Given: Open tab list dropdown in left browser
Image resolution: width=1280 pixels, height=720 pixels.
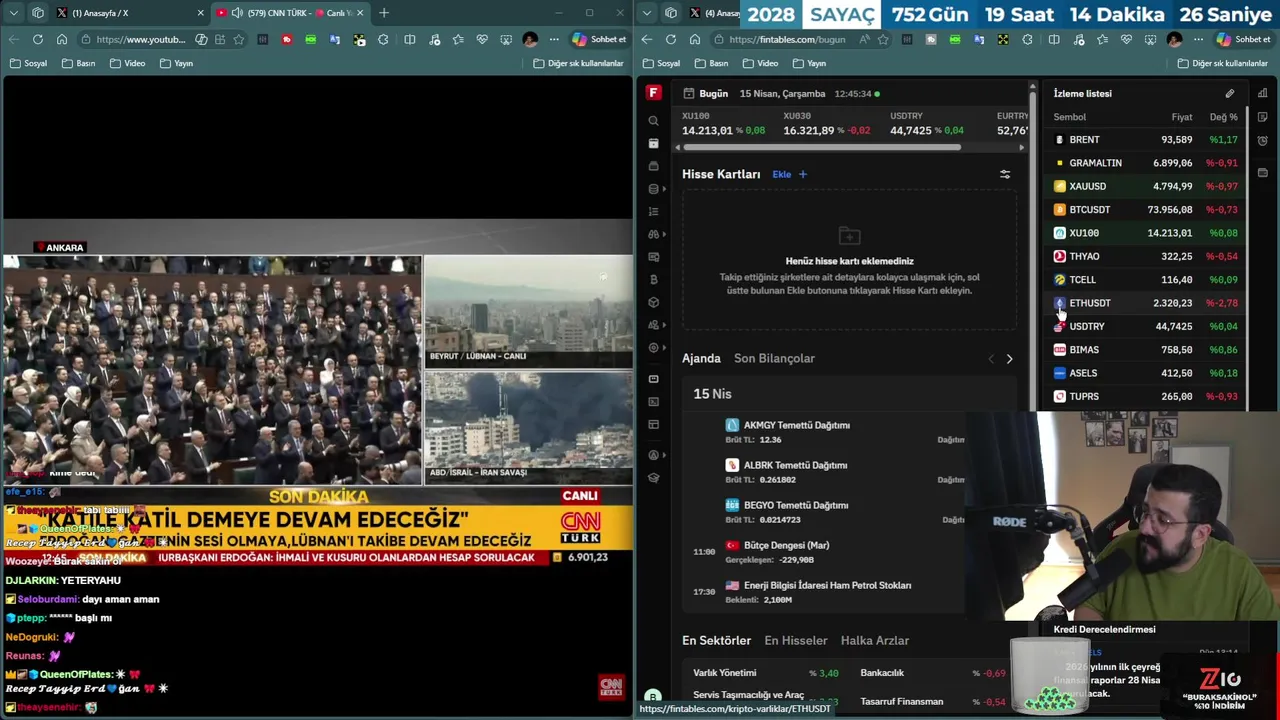Looking at the screenshot, I should coord(13,13).
